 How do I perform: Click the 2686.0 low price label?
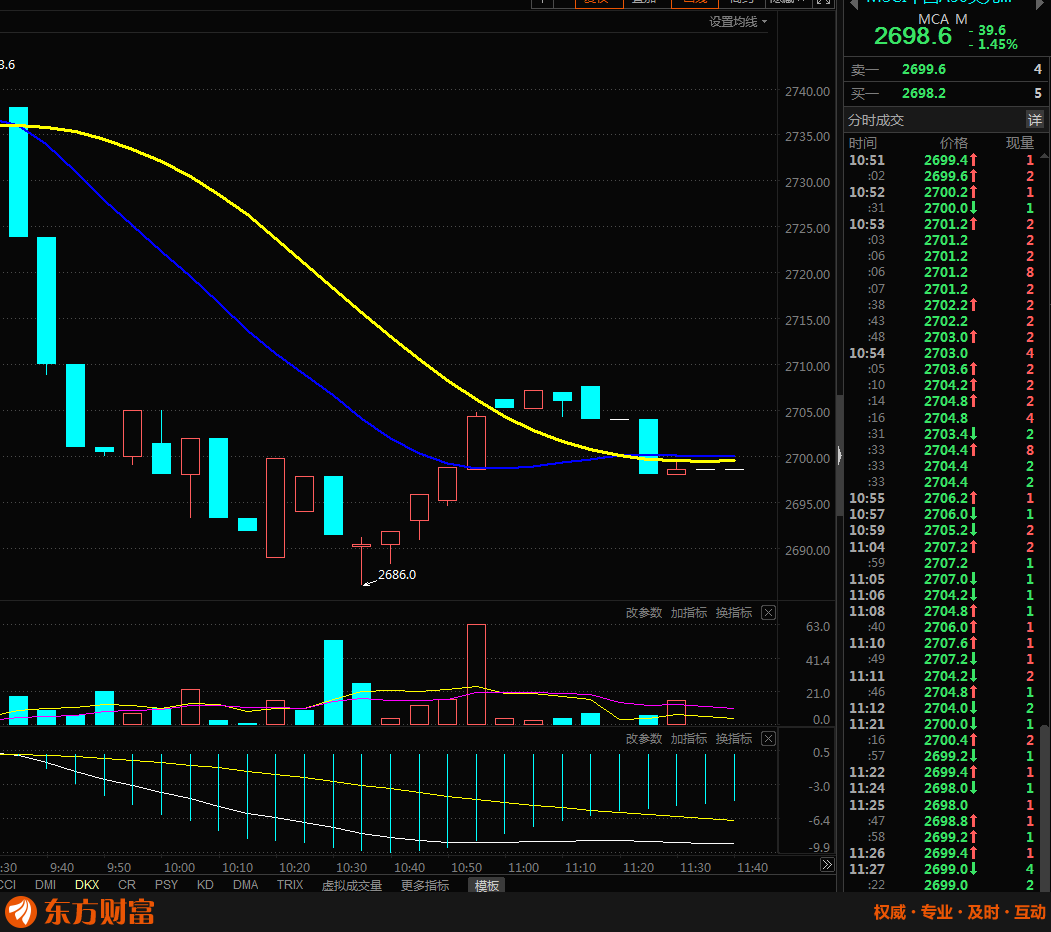pyautogui.click(x=397, y=575)
